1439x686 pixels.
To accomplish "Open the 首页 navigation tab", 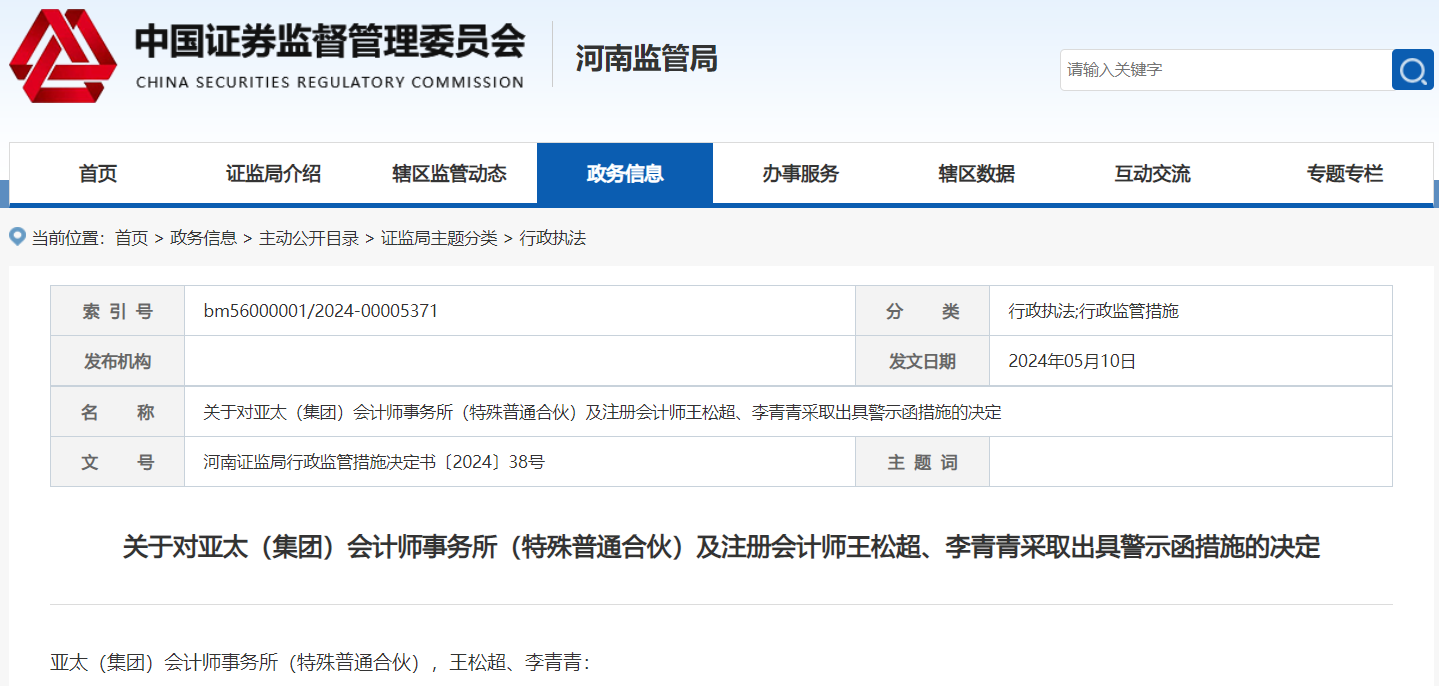I will click(x=97, y=172).
